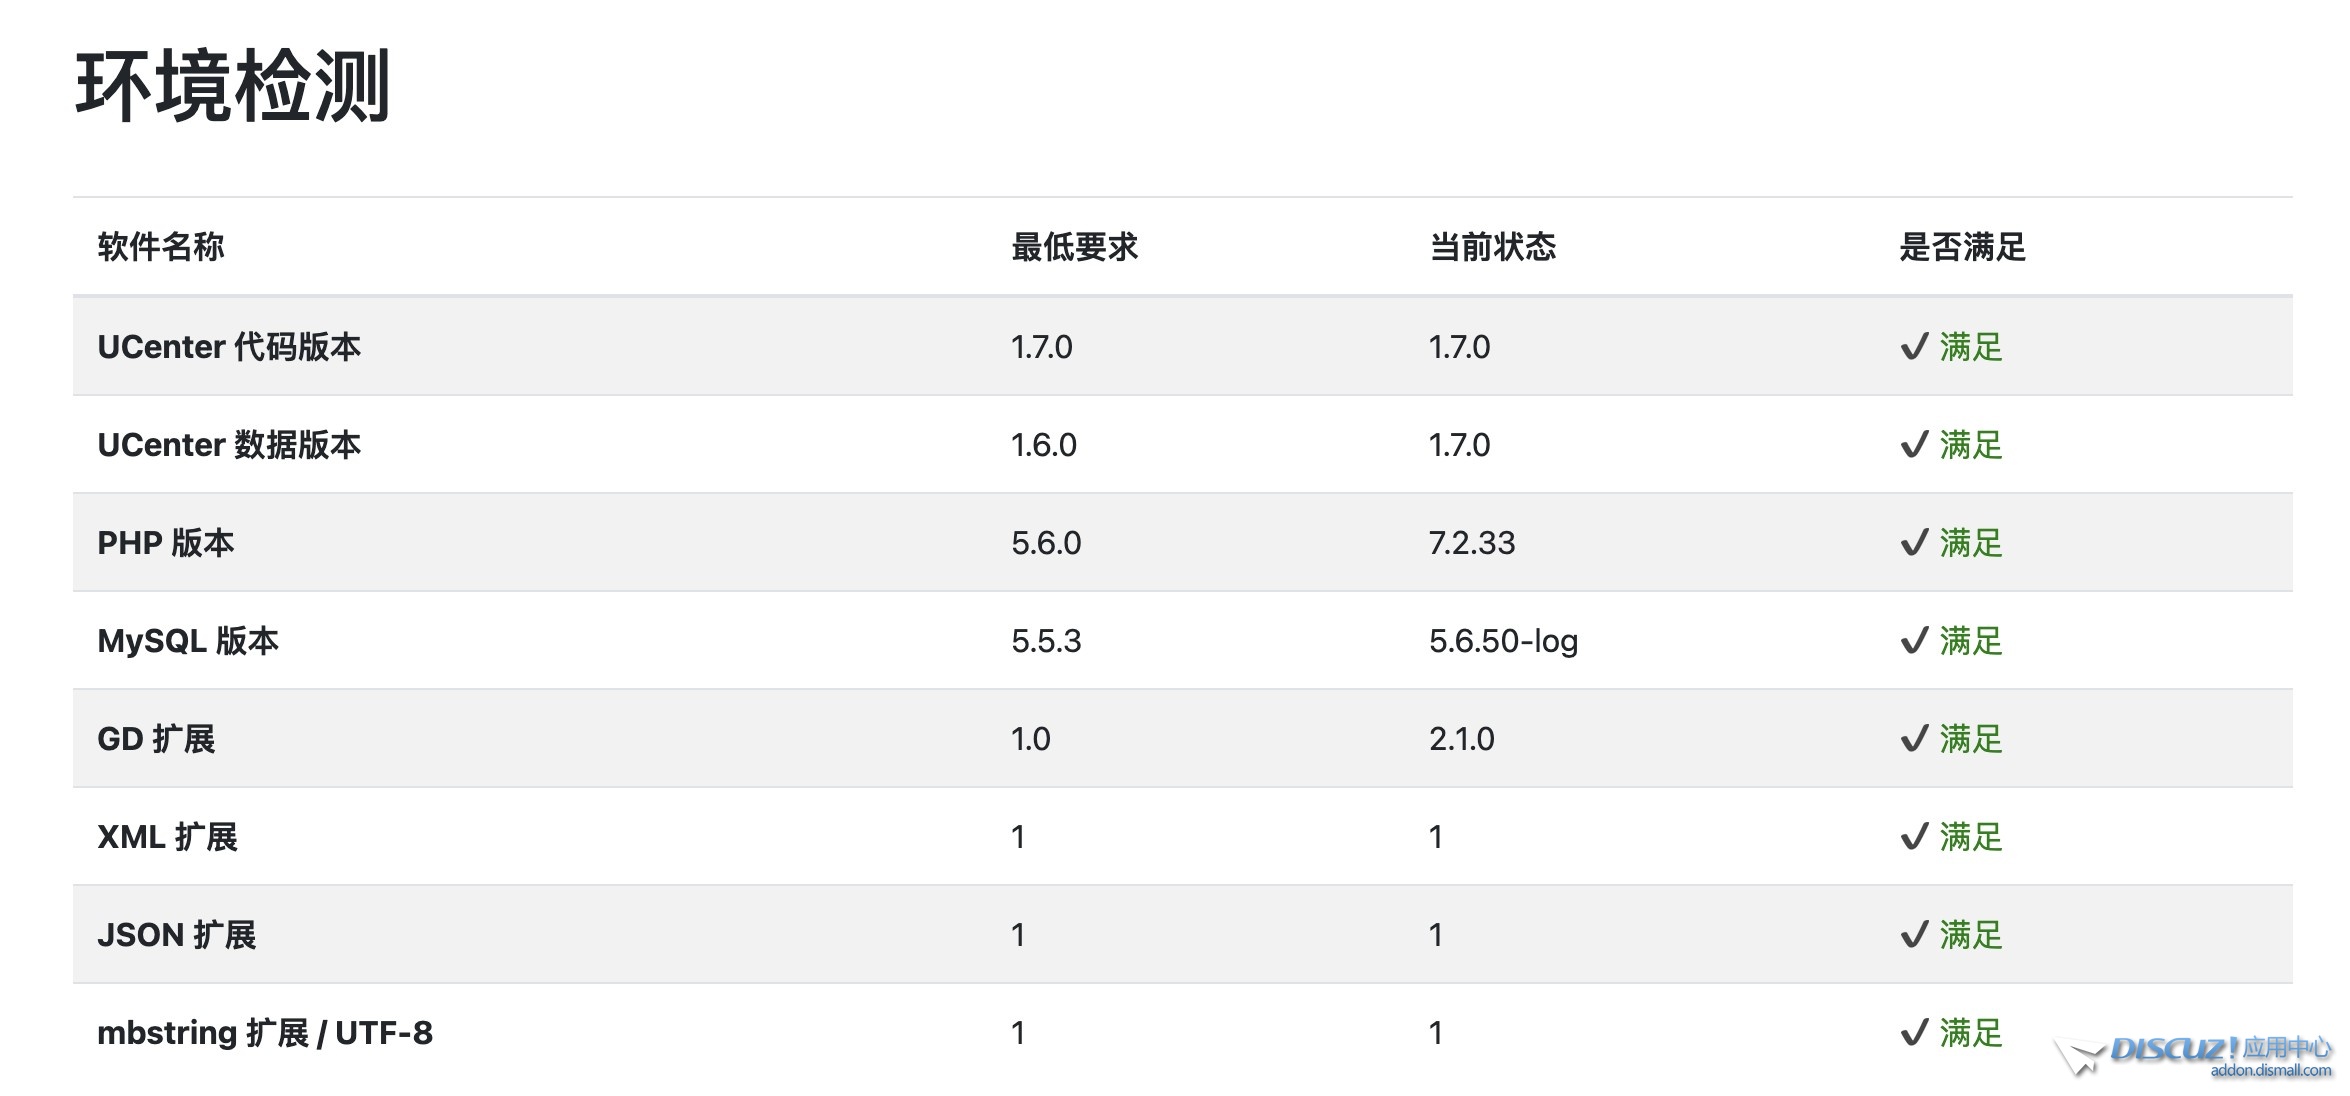Image resolution: width=2350 pixels, height=1096 pixels.
Task: Click the checkmark icon in MySQL 版本 row
Action: (1914, 641)
